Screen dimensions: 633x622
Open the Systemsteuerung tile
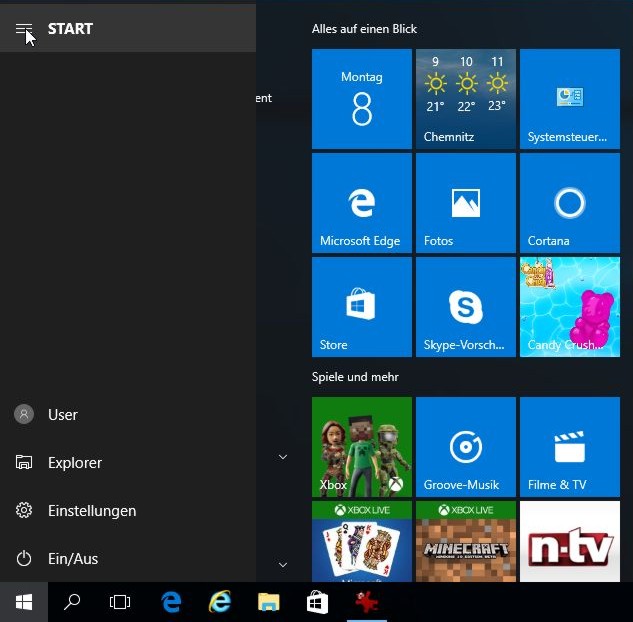point(570,99)
